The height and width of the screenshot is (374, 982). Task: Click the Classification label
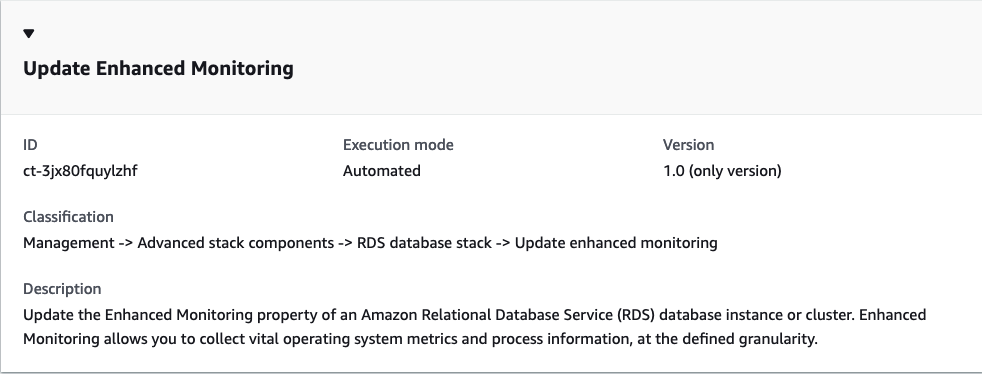coord(68,217)
